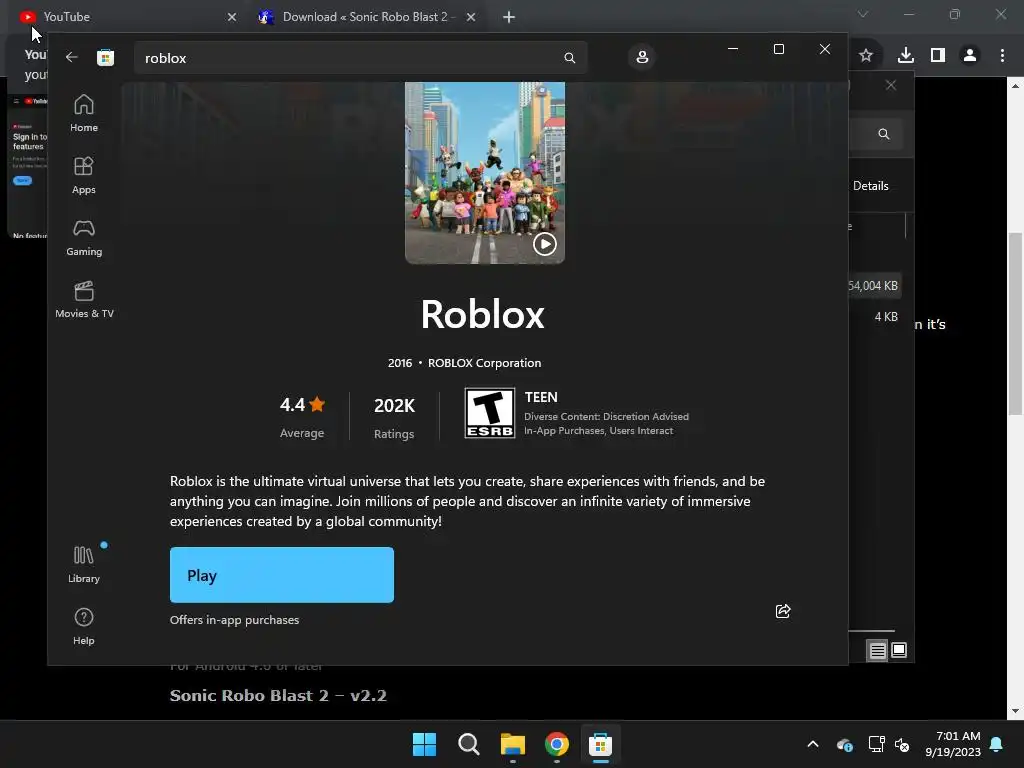Click search icon in background File Explorer window
This screenshot has height=768, width=1024.
pos(884,134)
